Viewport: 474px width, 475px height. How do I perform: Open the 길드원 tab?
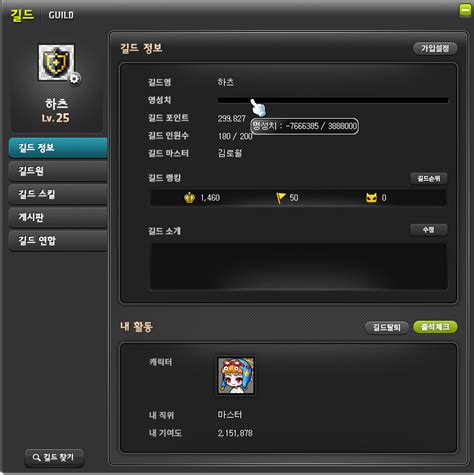[58, 171]
